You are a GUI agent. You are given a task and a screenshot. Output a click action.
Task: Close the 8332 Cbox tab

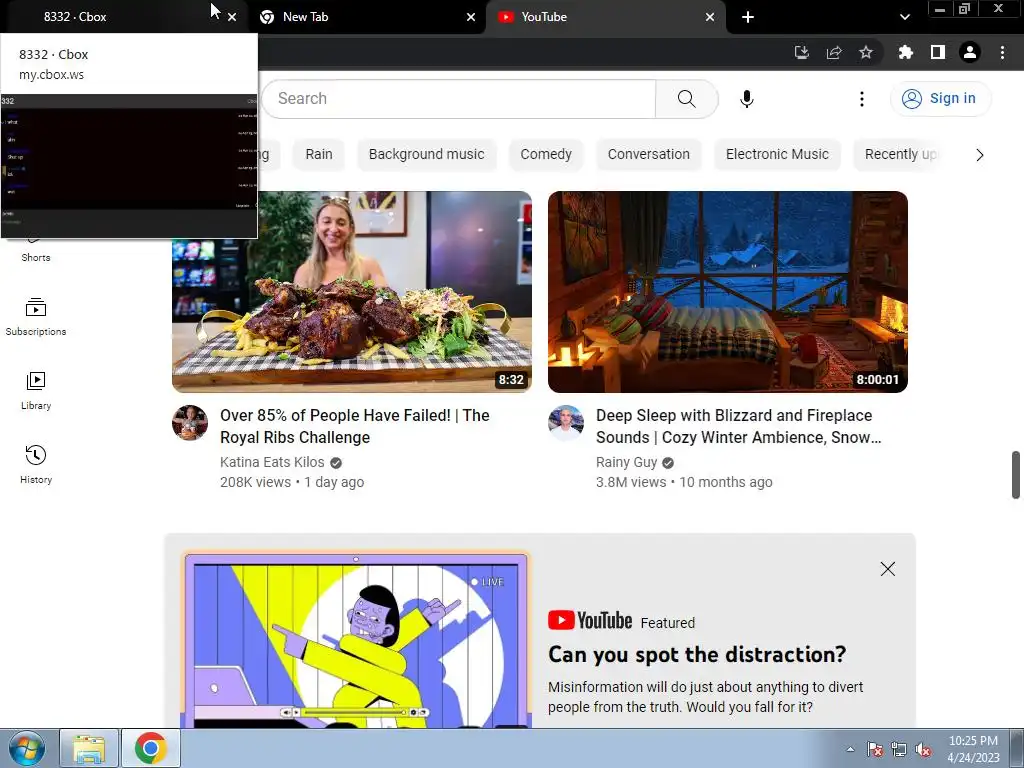(x=232, y=17)
